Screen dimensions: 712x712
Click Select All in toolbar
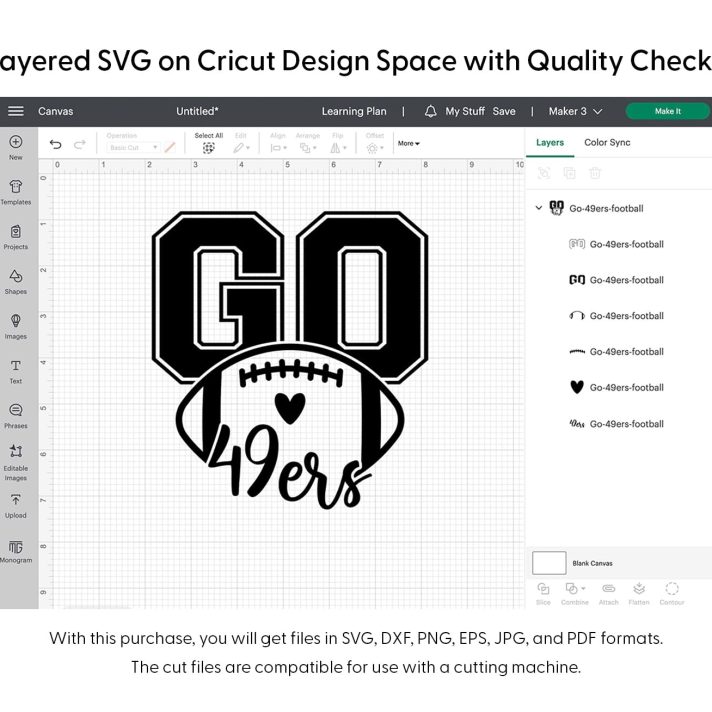(x=208, y=143)
